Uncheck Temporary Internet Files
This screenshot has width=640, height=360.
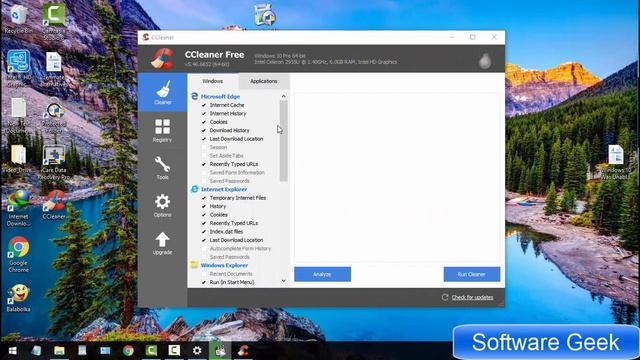(x=204, y=198)
